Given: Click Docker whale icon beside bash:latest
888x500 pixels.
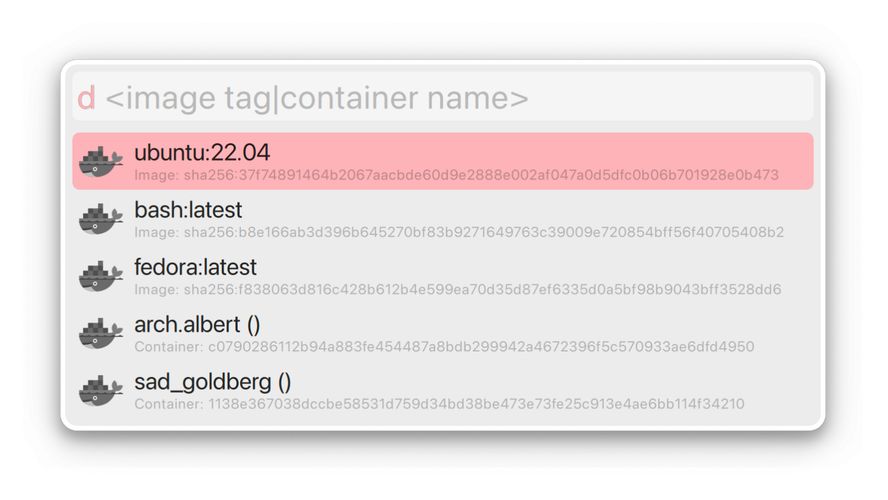Looking at the screenshot, I should 101,219.
